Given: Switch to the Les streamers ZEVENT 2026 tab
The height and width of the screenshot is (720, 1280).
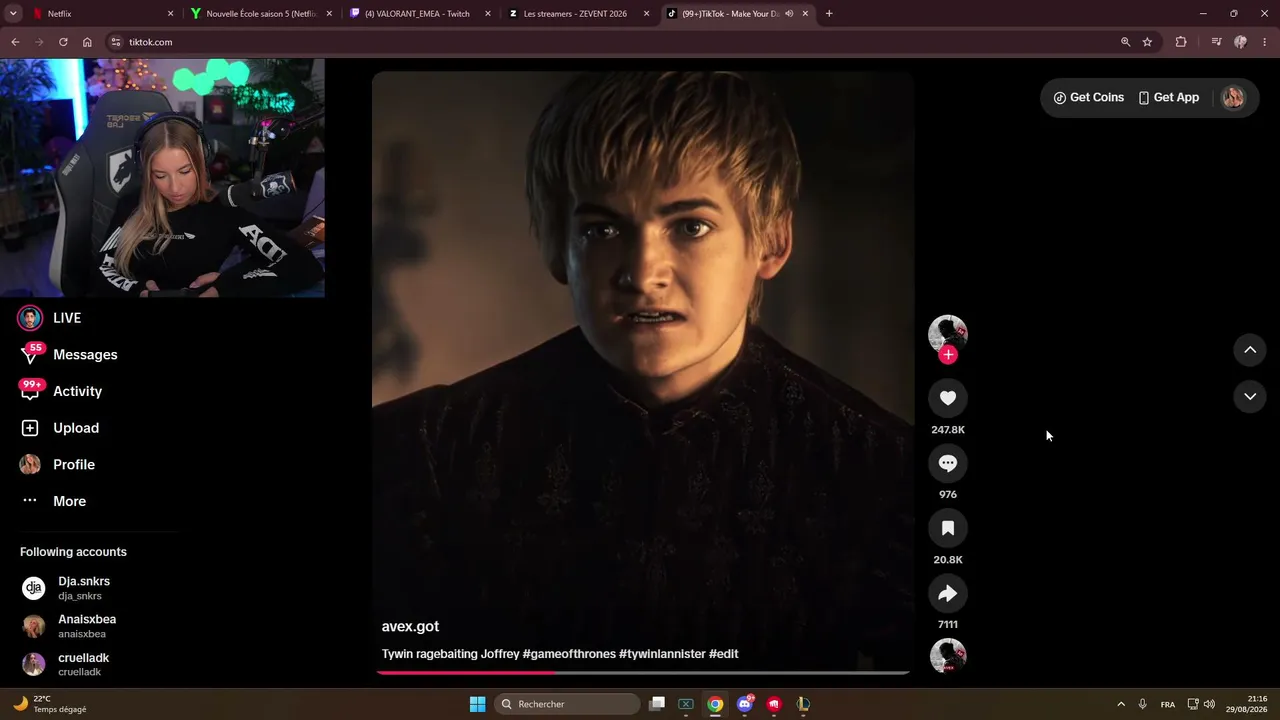Looking at the screenshot, I should pos(579,14).
